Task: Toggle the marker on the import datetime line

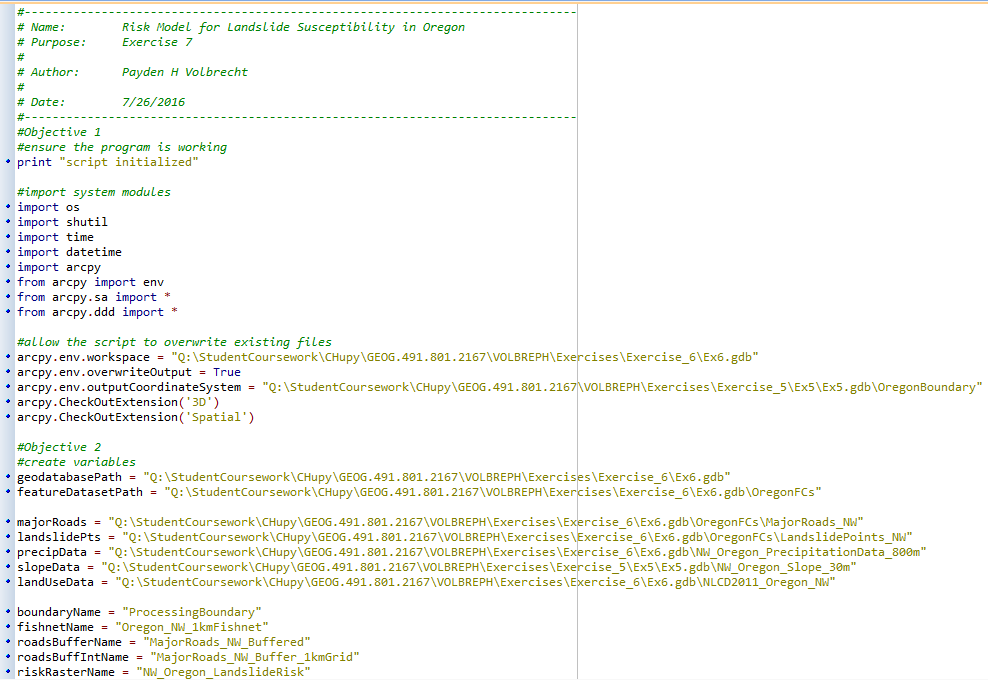Action: [x=7, y=252]
